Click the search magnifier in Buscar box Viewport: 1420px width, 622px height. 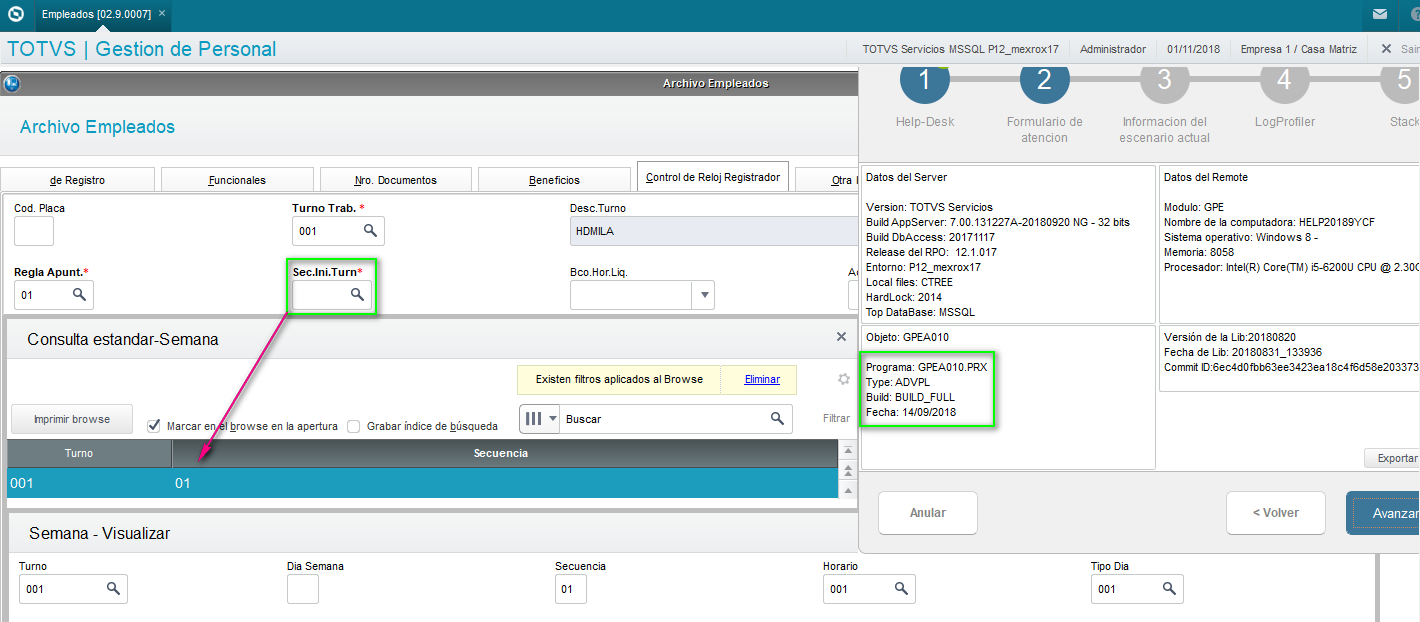coord(776,419)
